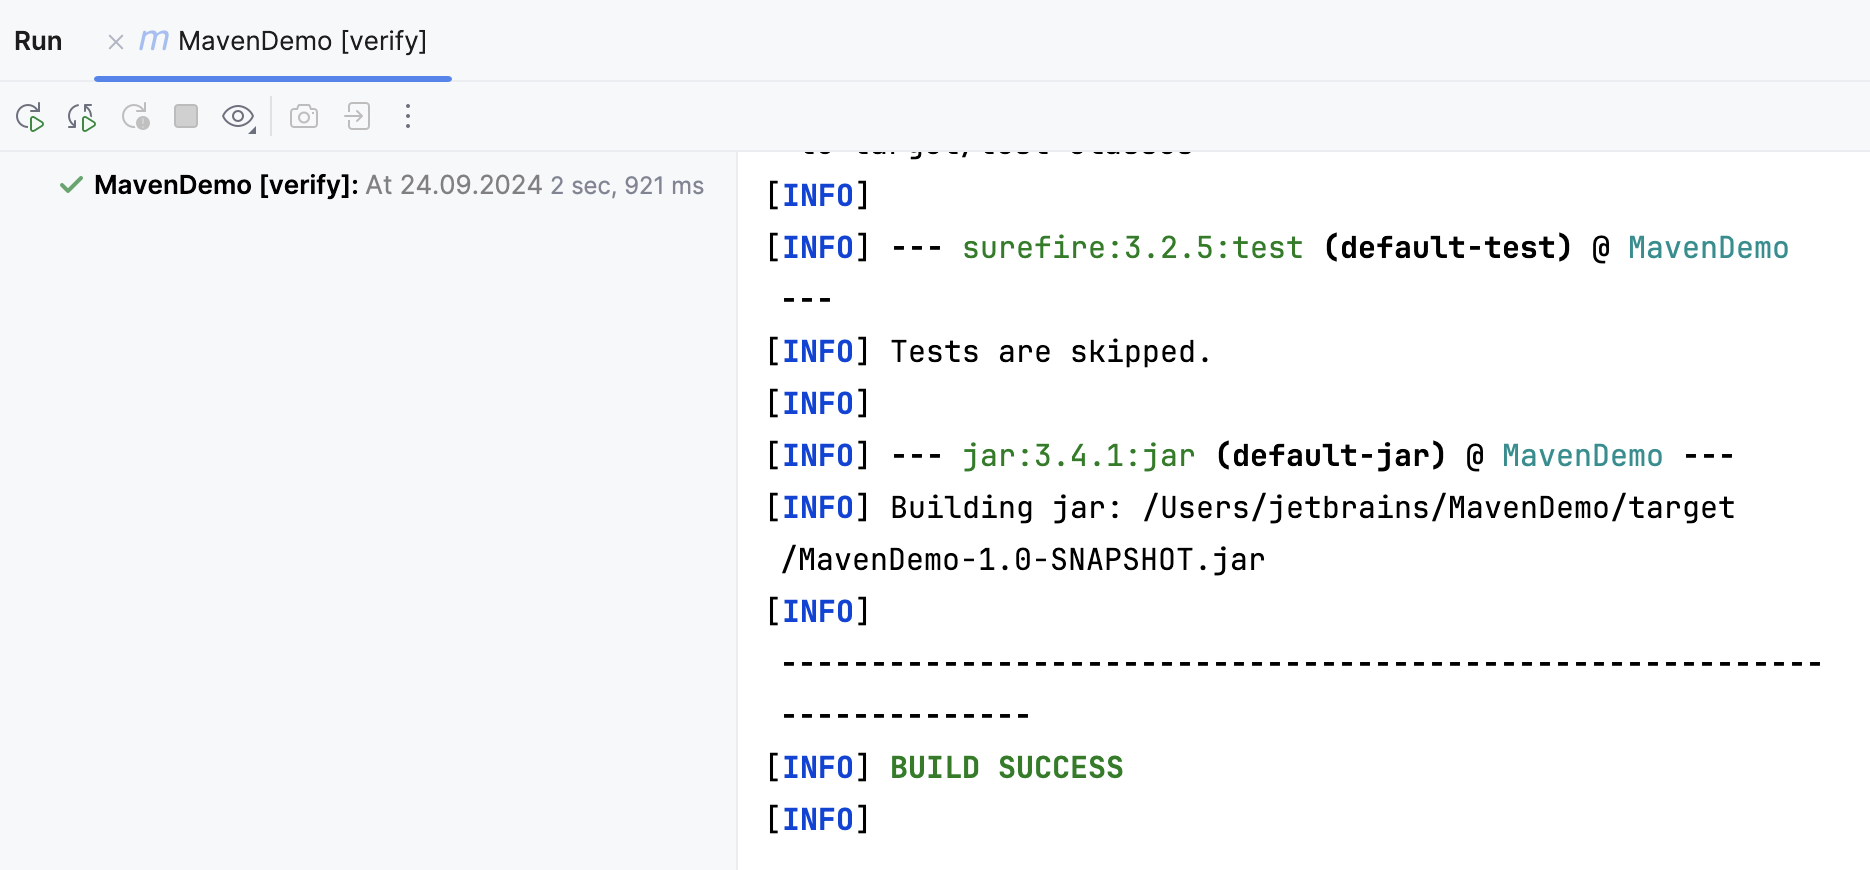Click the jar:3.4.1:jar plugin text
The width and height of the screenshot is (1870, 870).
click(1078, 456)
